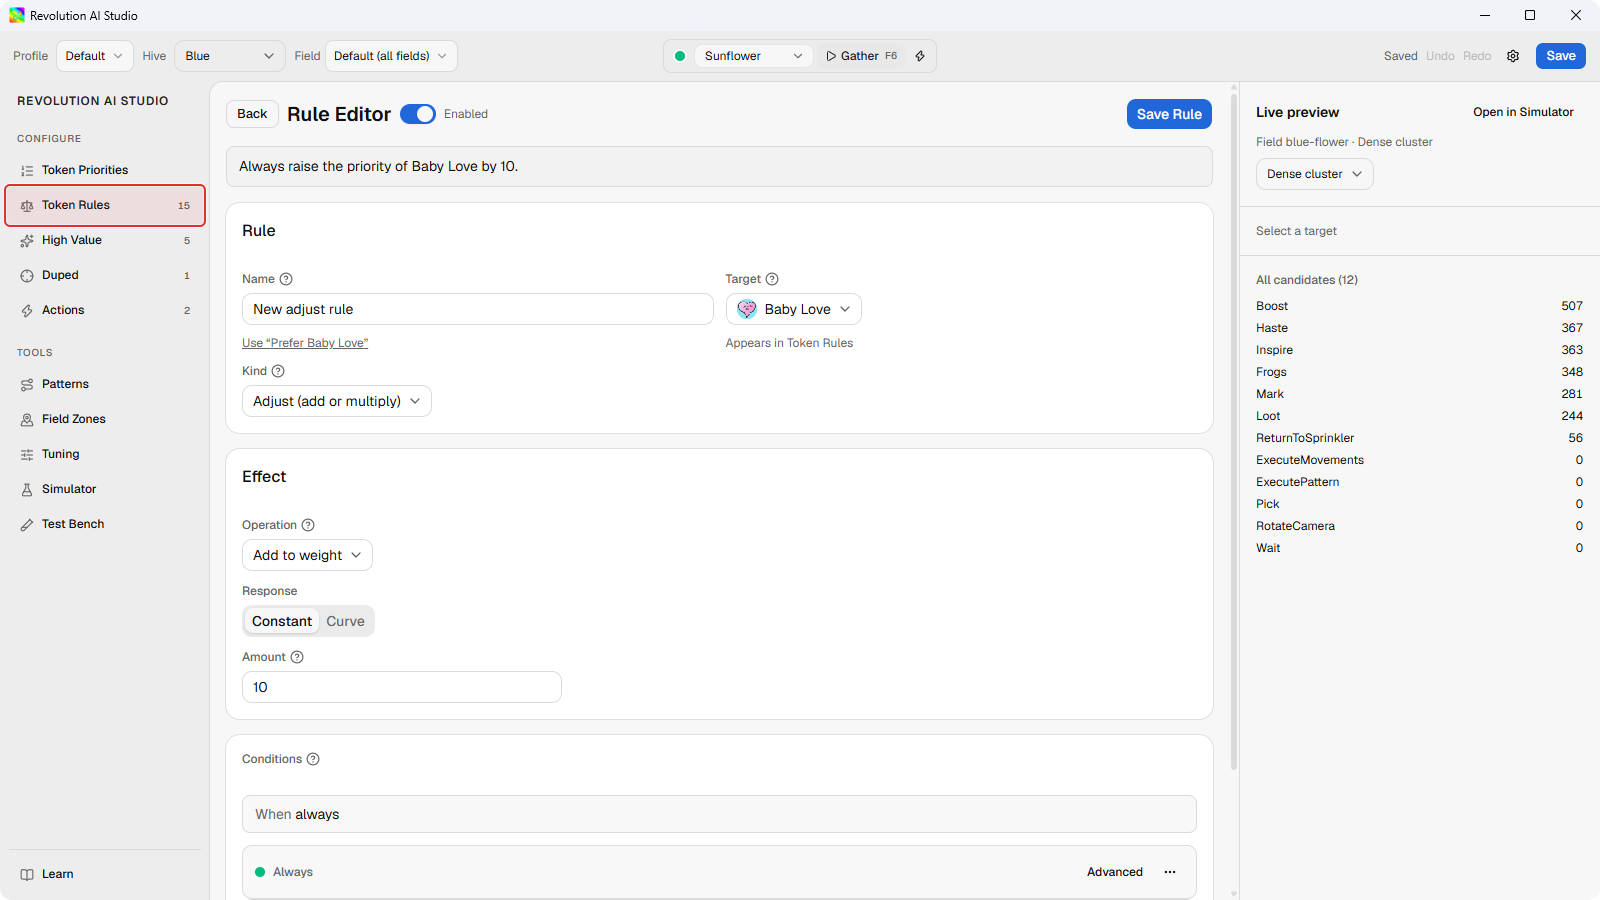This screenshot has width=1600, height=900.
Task: Open the Operation dropdown Add to weight
Action: 307,555
